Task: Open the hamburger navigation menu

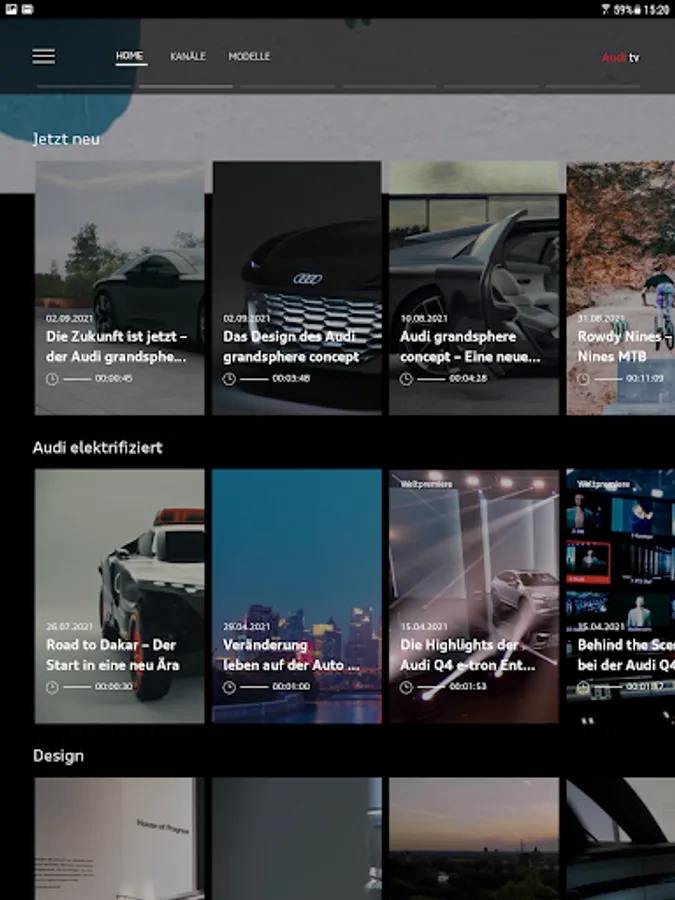Action: tap(44, 56)
